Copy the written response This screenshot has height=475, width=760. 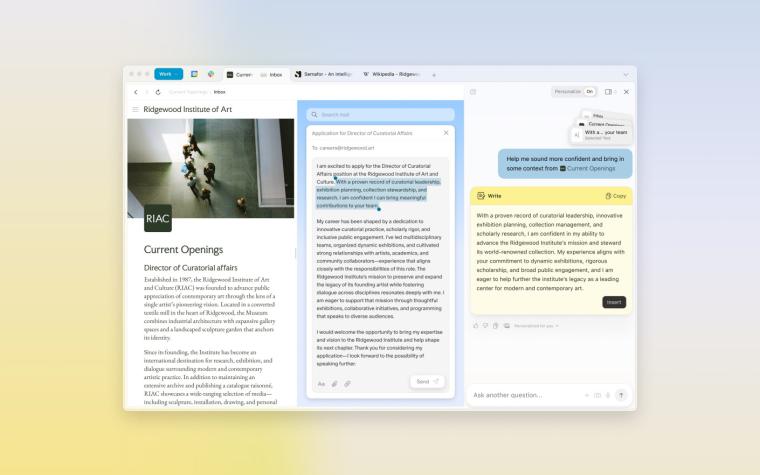click(616, 196)
